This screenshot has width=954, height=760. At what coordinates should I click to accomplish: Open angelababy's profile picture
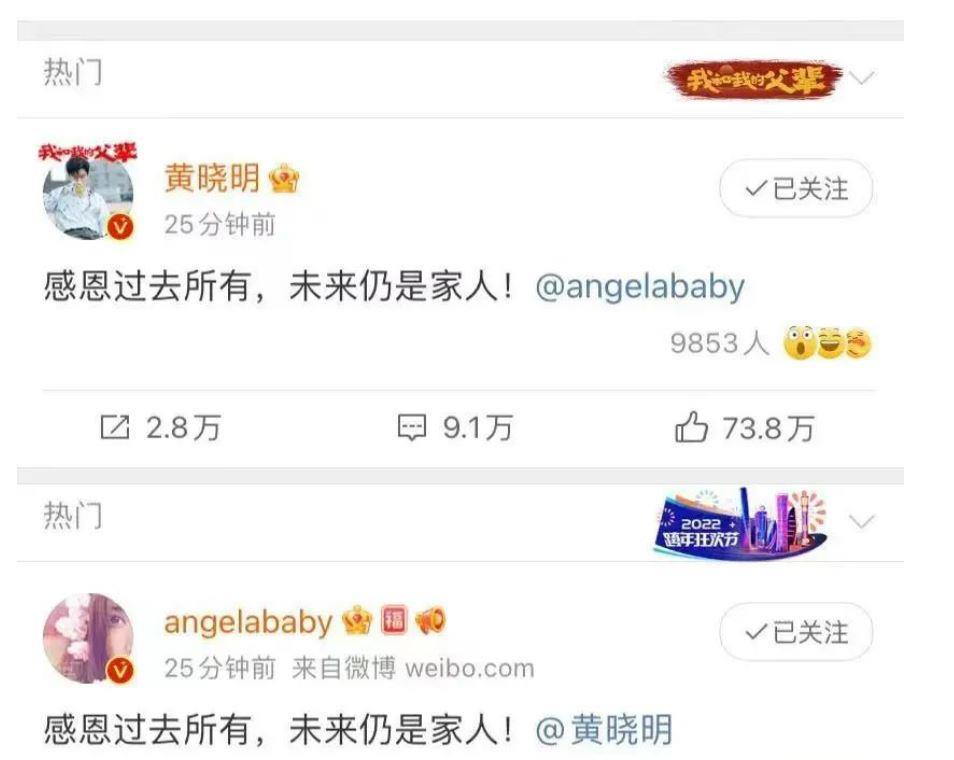pyautogui.click(x=88, y=638)
